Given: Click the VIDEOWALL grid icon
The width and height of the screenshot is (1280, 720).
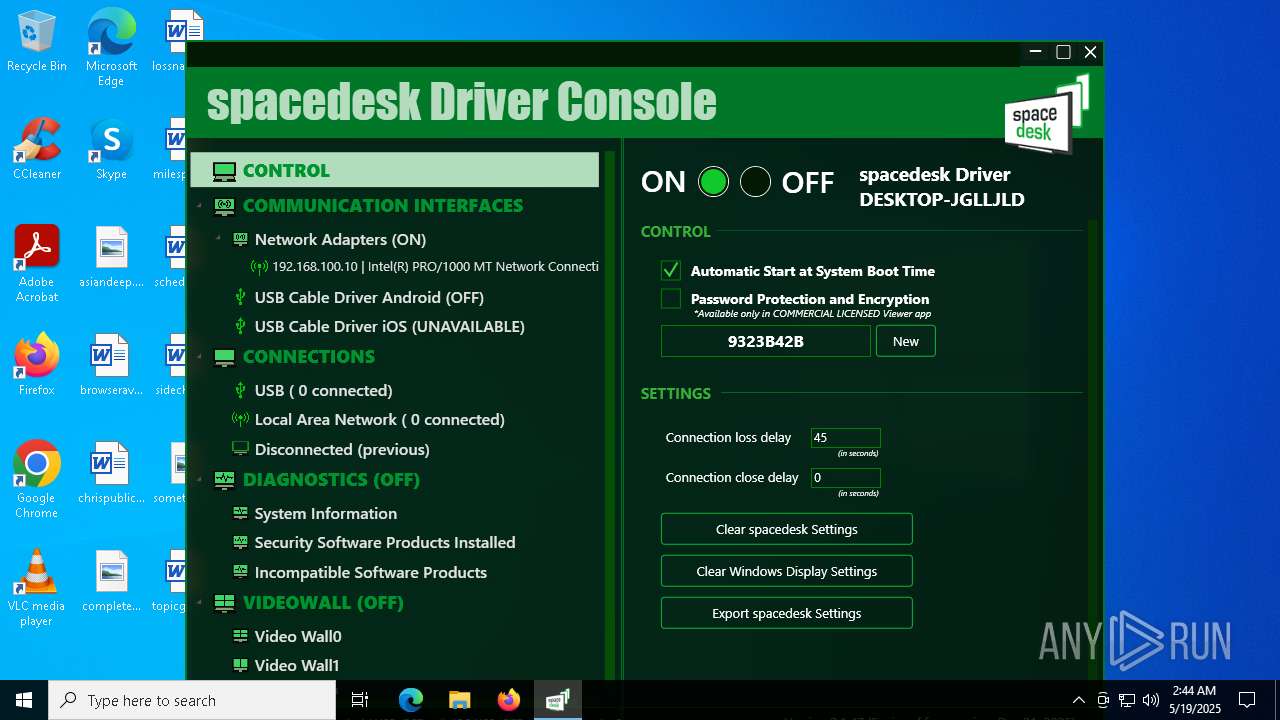Looking at the screenshot, I should click(224, 603).
